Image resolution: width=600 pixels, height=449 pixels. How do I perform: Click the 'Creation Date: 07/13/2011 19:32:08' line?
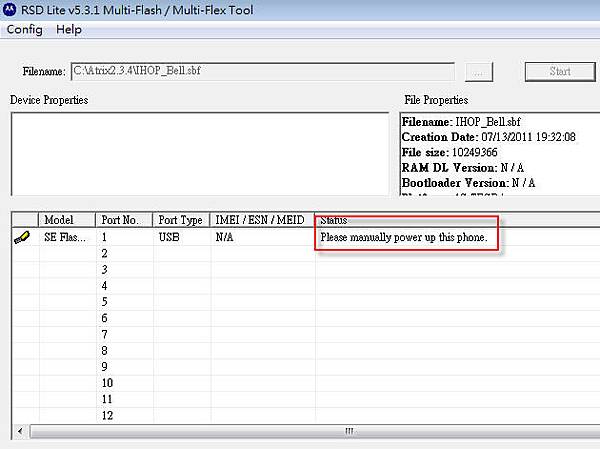(489, 137)
